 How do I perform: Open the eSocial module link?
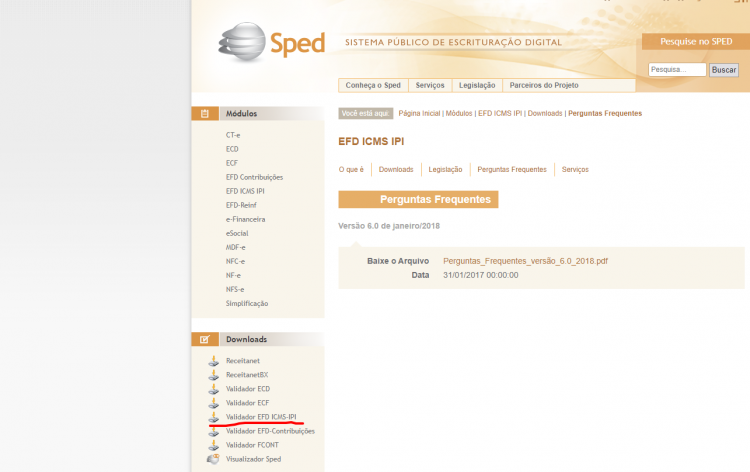[237, 233]
